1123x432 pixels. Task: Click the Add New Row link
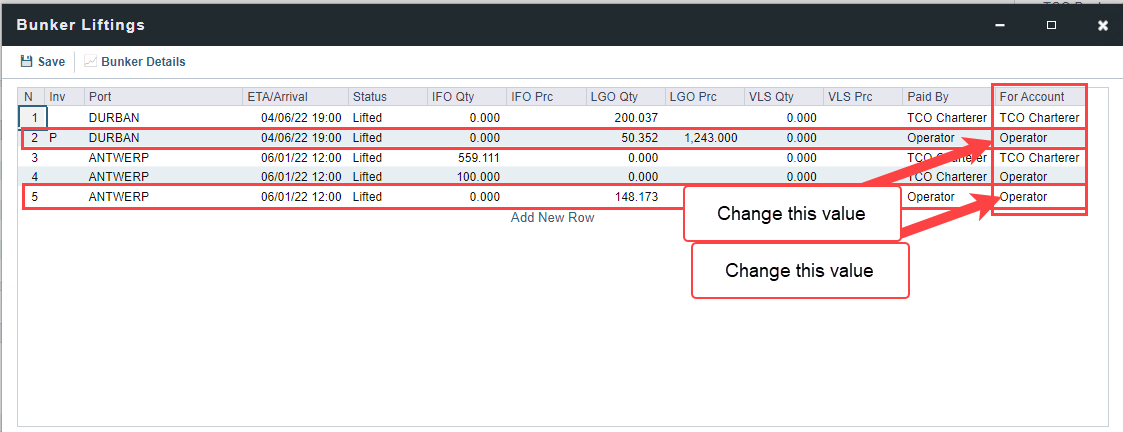[x=552, y=217]
